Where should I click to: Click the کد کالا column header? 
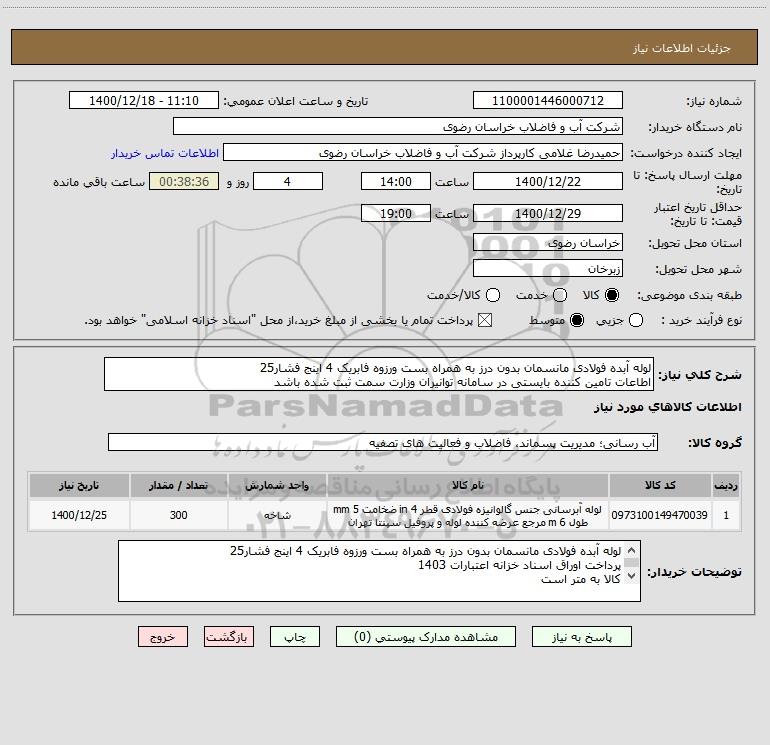point(660,485)
